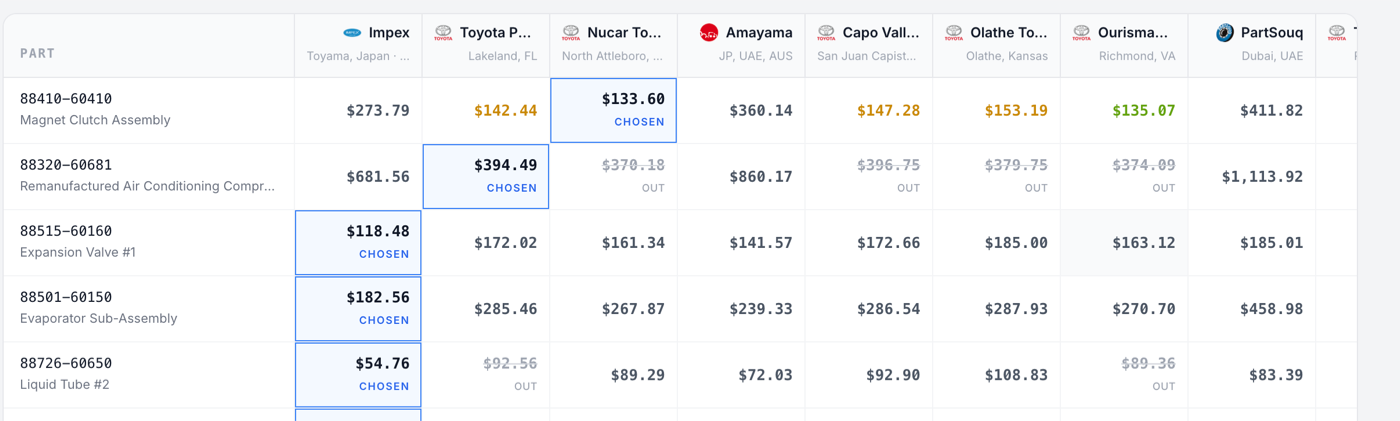Click the Toyota logo beside Capo Vall...
1400x421 pixels.
(826, 33)
